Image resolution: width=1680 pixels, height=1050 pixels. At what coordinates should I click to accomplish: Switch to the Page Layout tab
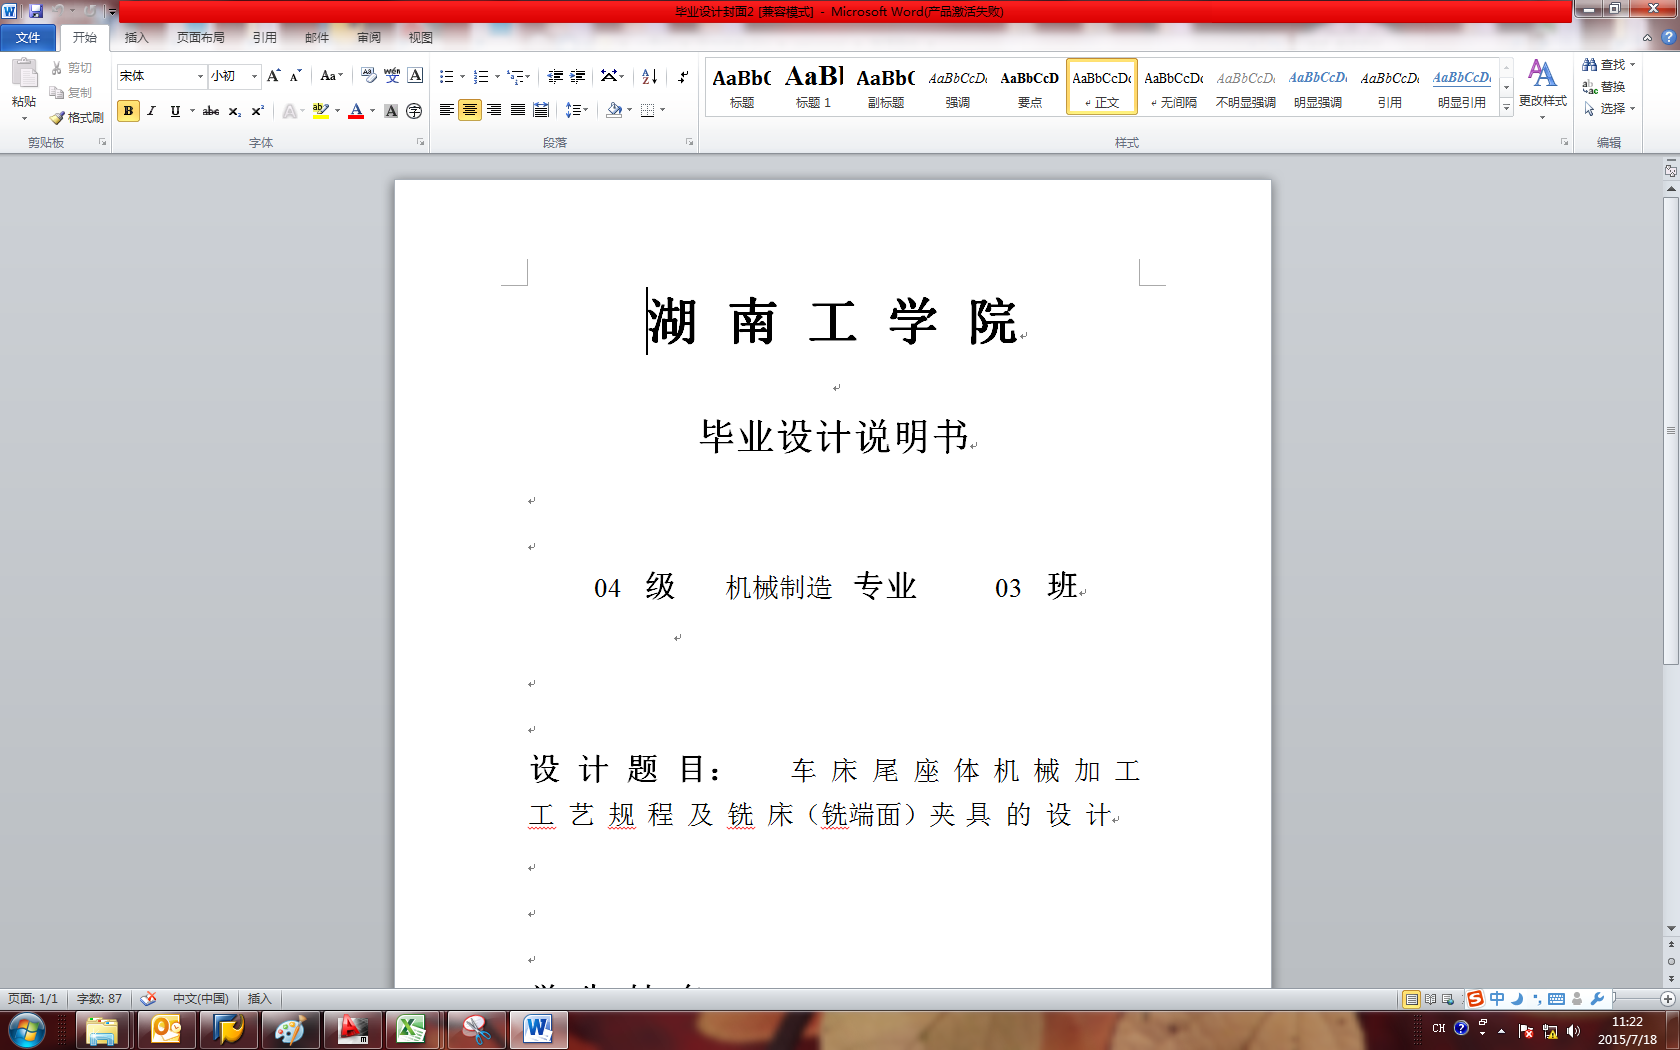coord(201,38)
